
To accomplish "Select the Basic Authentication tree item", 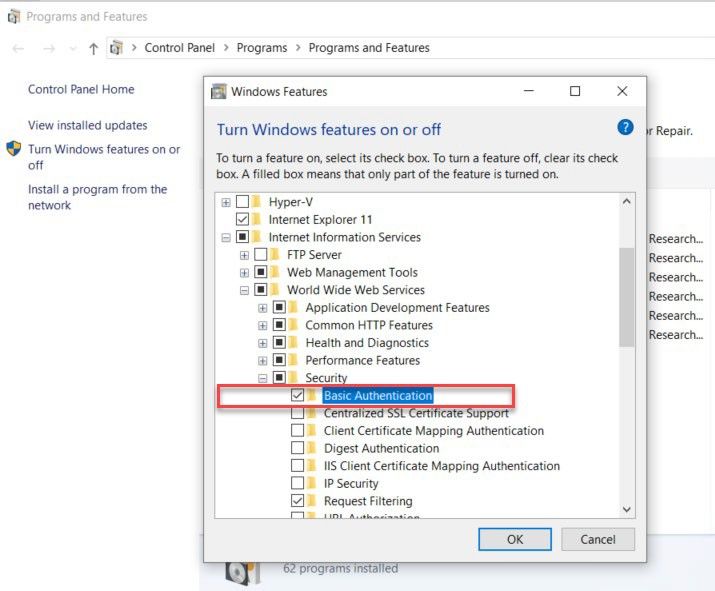I will click(x=378, y=395).
